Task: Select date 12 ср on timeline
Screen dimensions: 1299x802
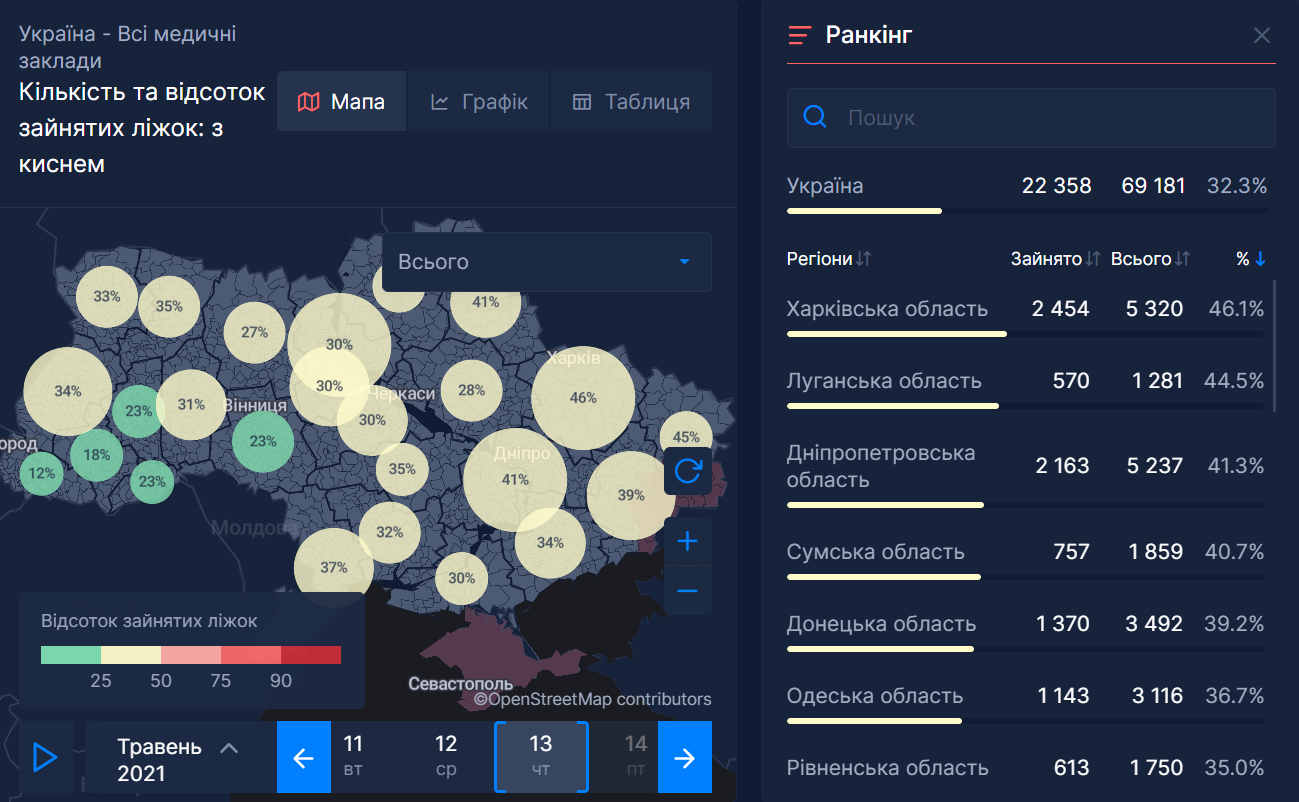Action: coord(446,756)
